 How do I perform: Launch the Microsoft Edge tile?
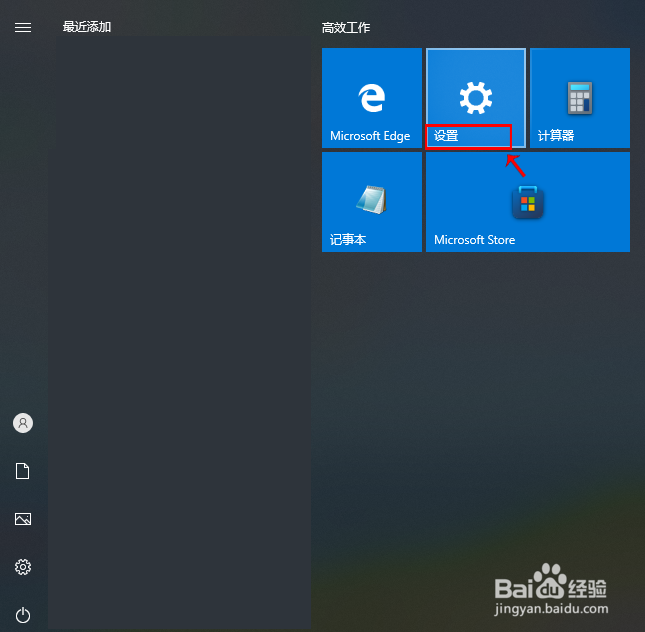372,98
